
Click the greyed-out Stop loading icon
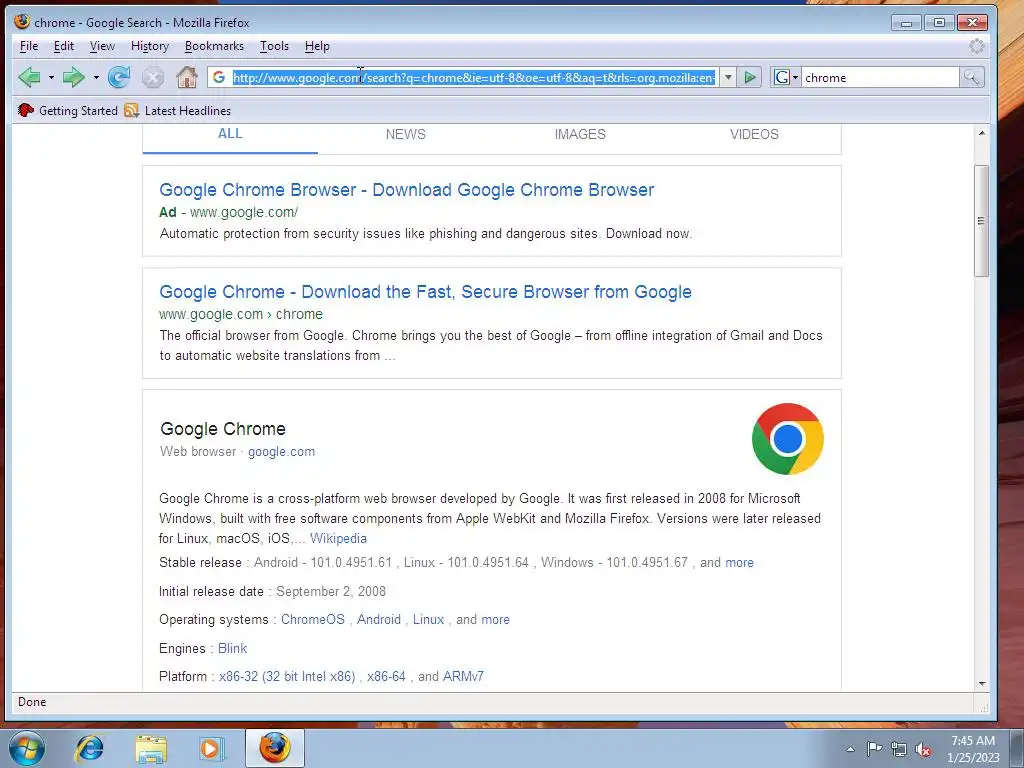(x=153, y=78)
